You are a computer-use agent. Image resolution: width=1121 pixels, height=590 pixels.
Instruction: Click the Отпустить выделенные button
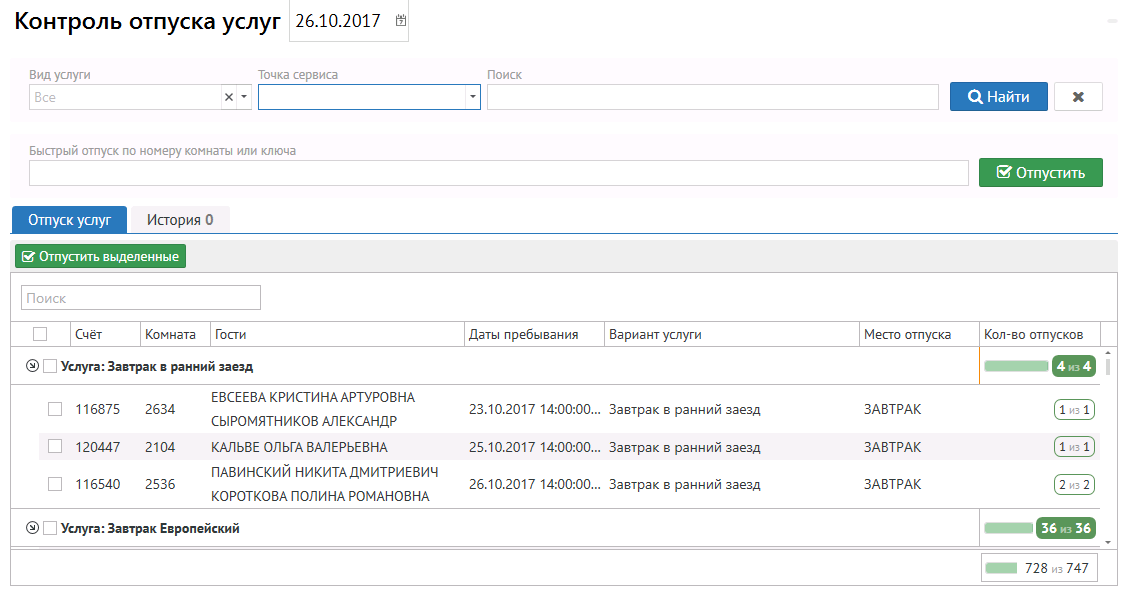(x=101, y=256)
